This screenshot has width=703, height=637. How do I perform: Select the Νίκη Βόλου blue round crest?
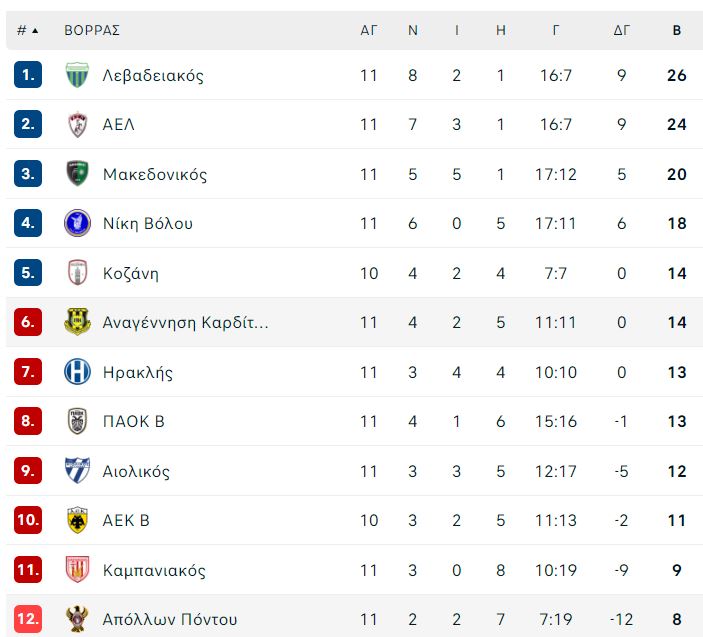(x=77, y=223)
